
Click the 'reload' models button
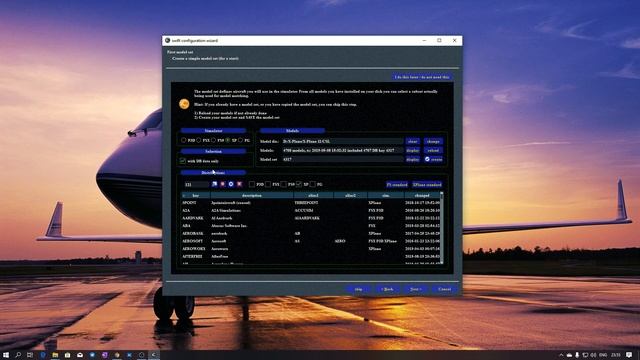(x=433, y=150)
